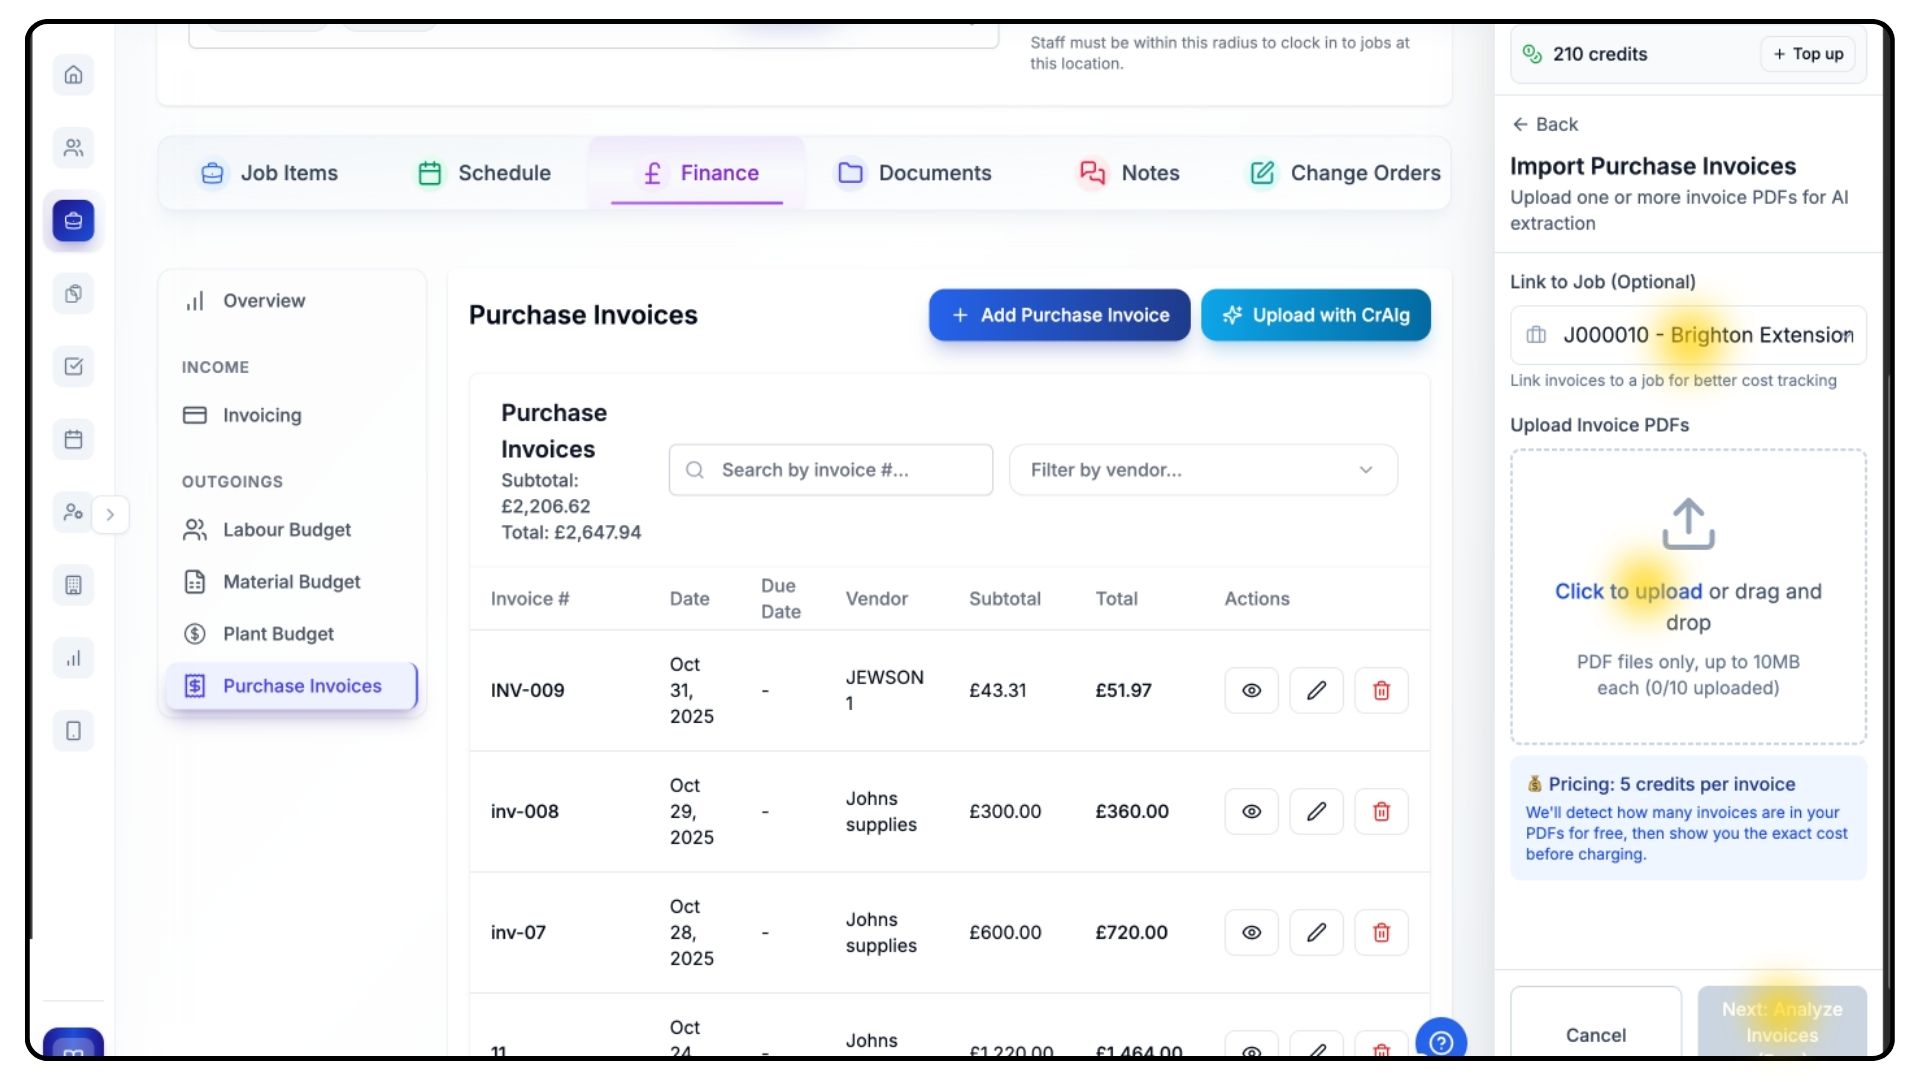Screen dimensions: 1920x1080
Task: Click Add Purchase Invoice button
Action: pos(1059,315)
